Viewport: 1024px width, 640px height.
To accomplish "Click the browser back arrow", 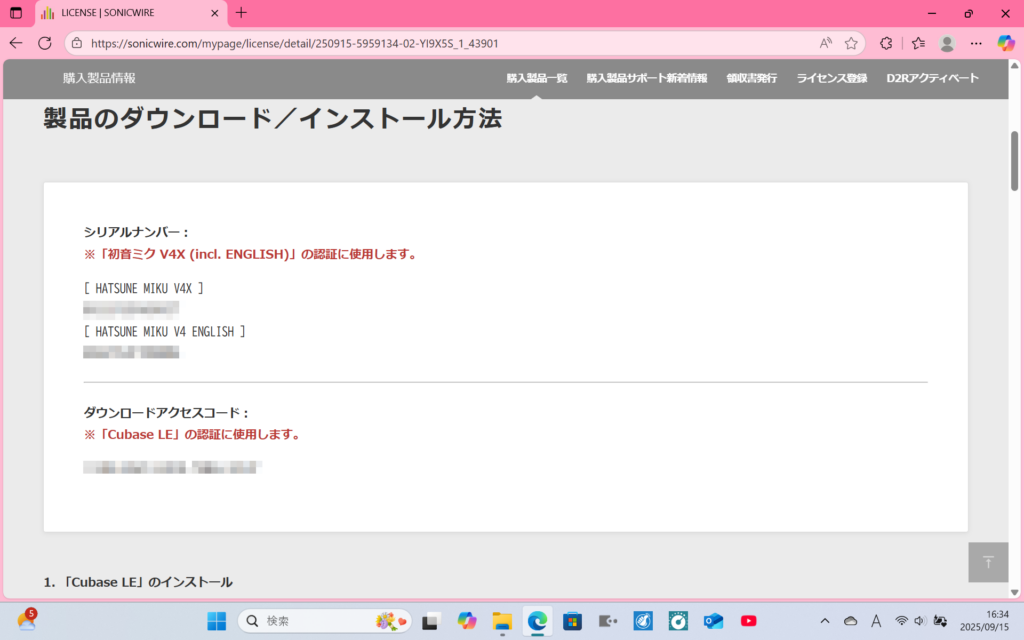I will [16, 43].
